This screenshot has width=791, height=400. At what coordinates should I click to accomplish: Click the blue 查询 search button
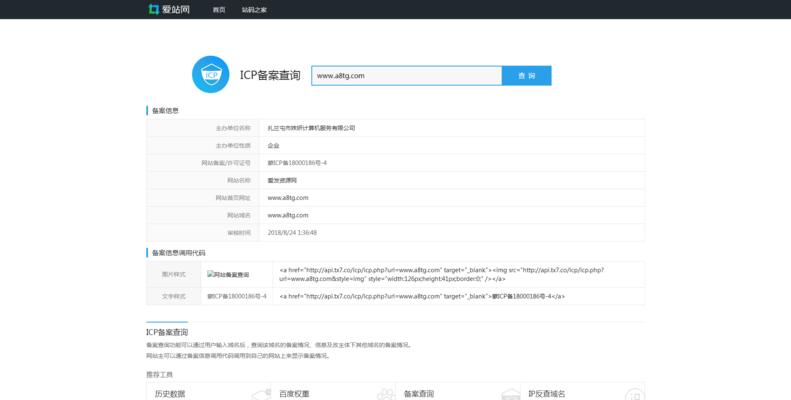(x=527, y=76)
